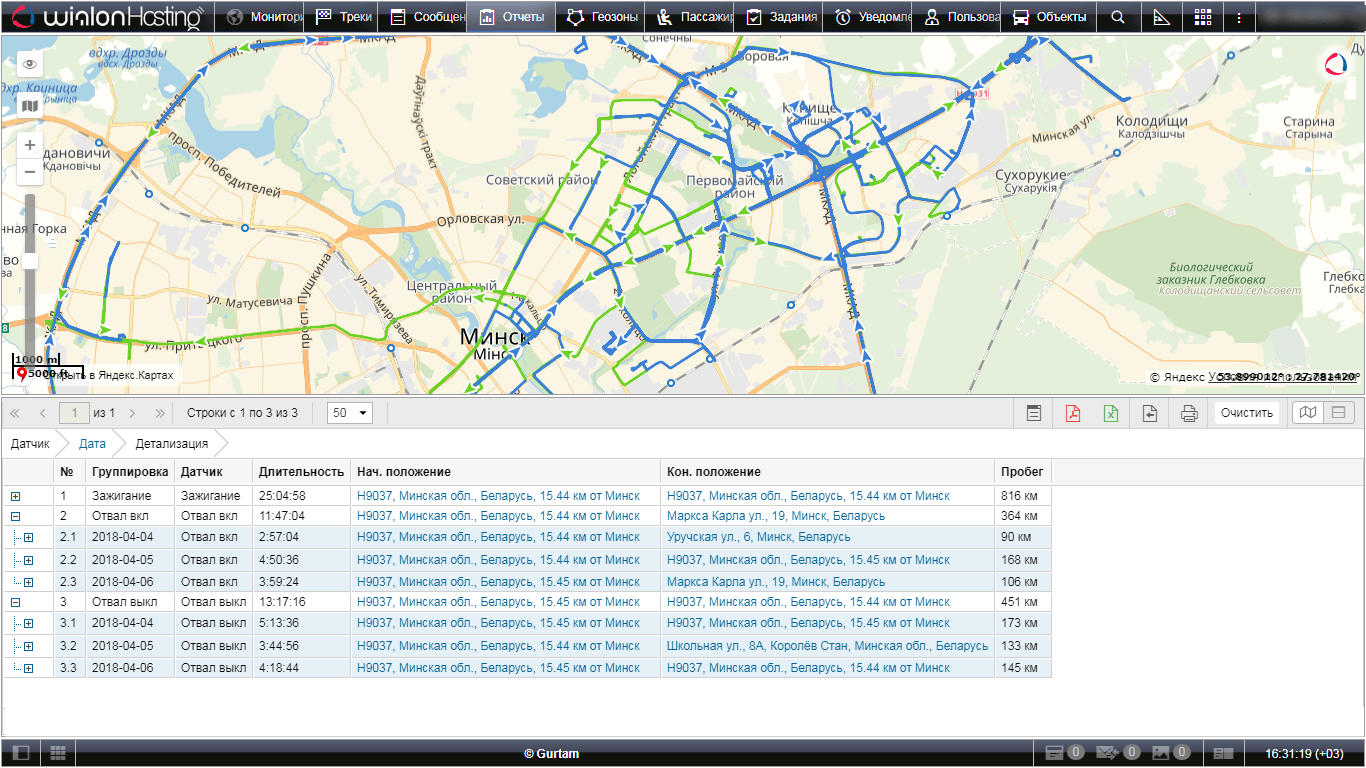Open the Геозоны tab
This screenshot has height=768, width=1366.
pyautogui.click(x=600, y=17)
